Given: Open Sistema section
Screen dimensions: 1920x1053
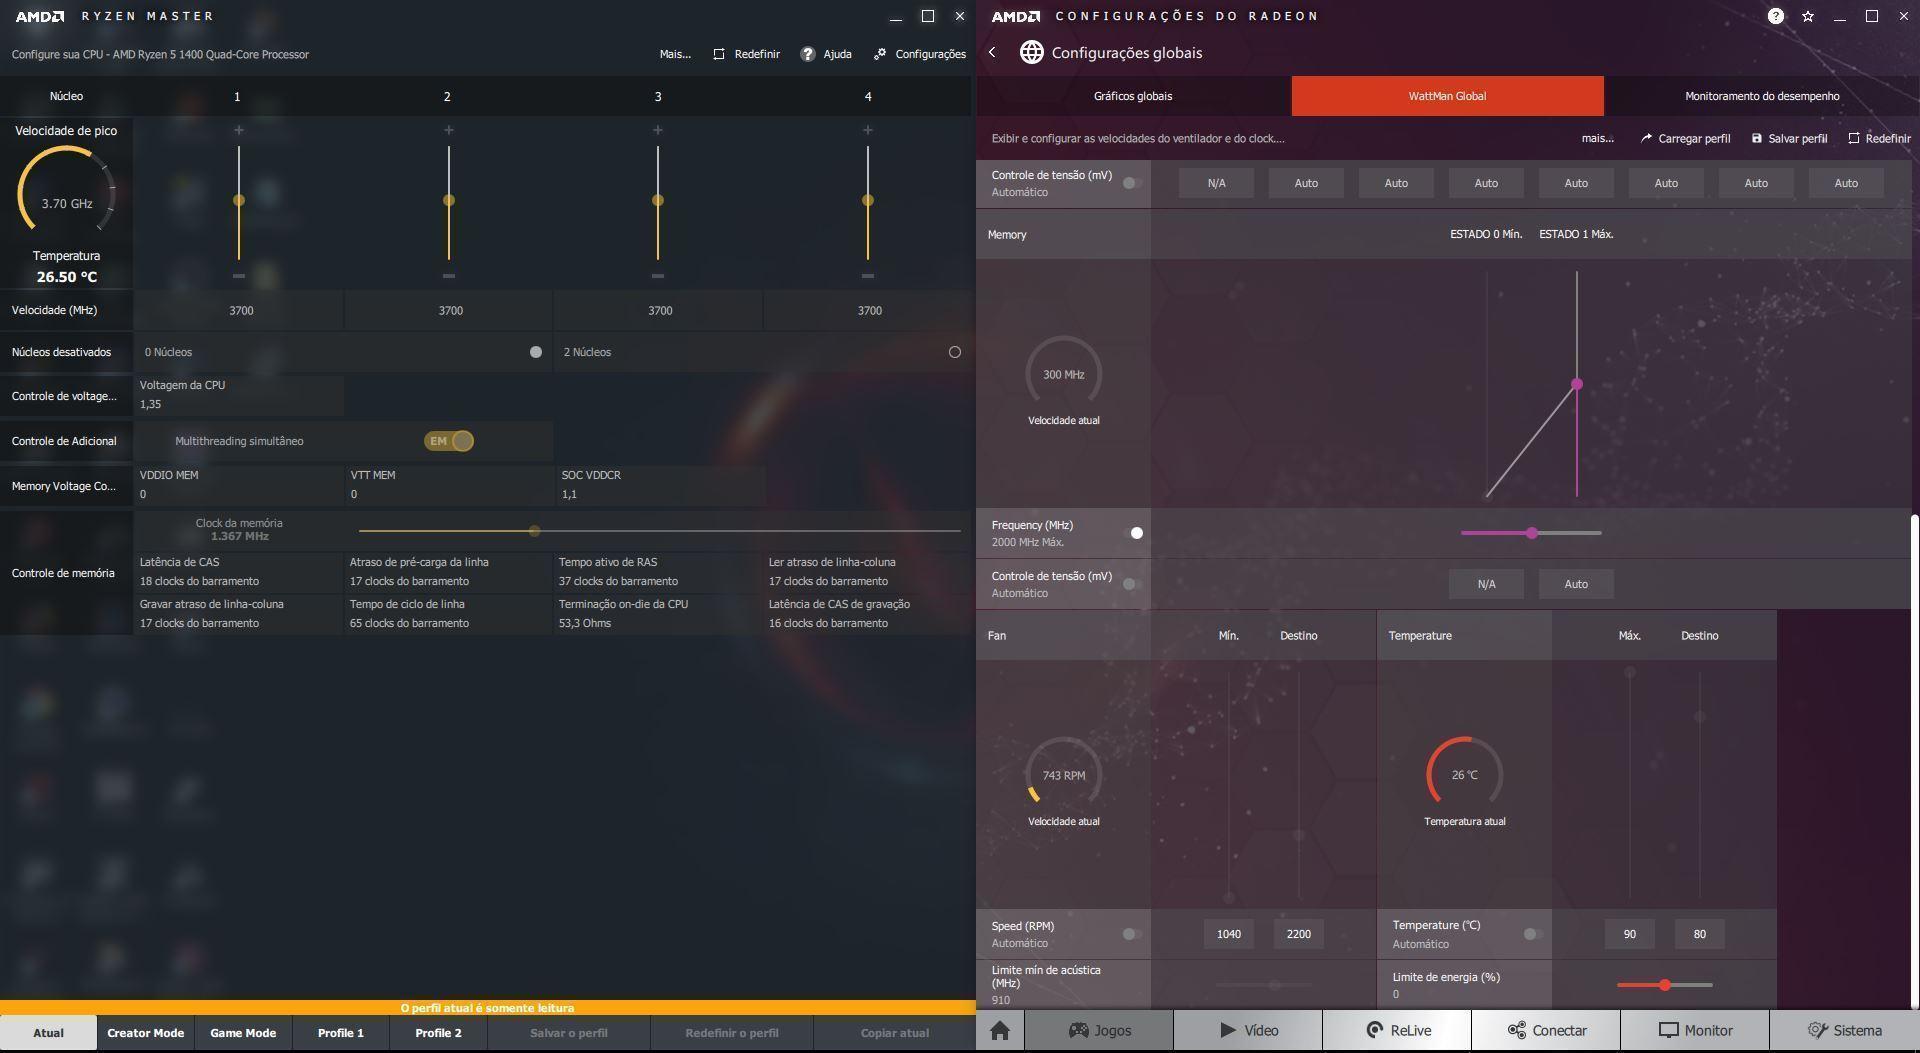Looking at the screenshot, I should [x=1844, y=1030].
